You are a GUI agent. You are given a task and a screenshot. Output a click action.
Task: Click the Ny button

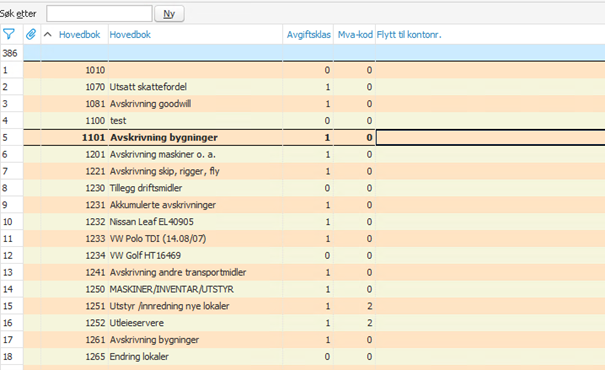click(169, 14)
